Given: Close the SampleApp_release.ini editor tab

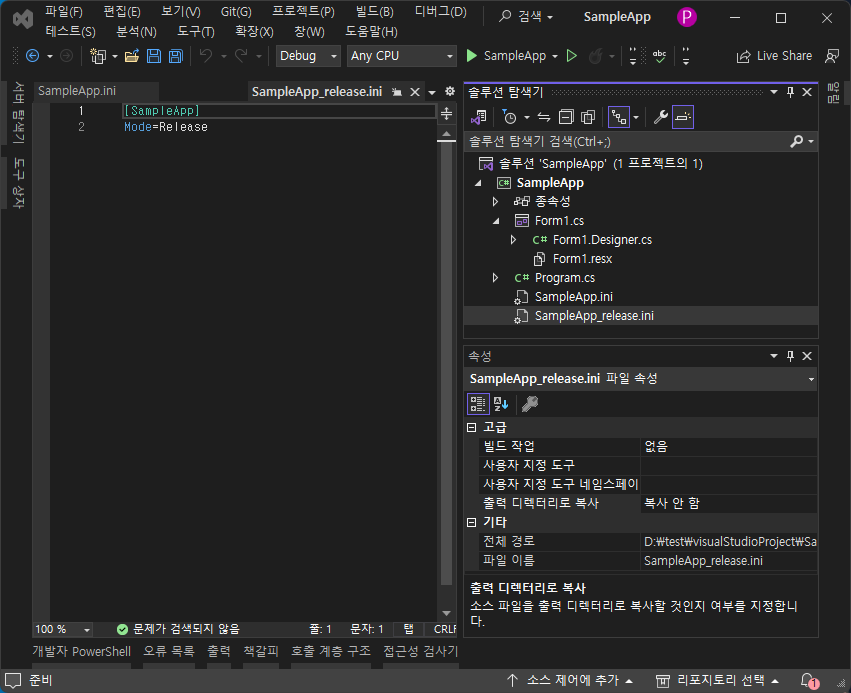Looking at the screenshot, I should pyautogui.click(x=415, y=92).
